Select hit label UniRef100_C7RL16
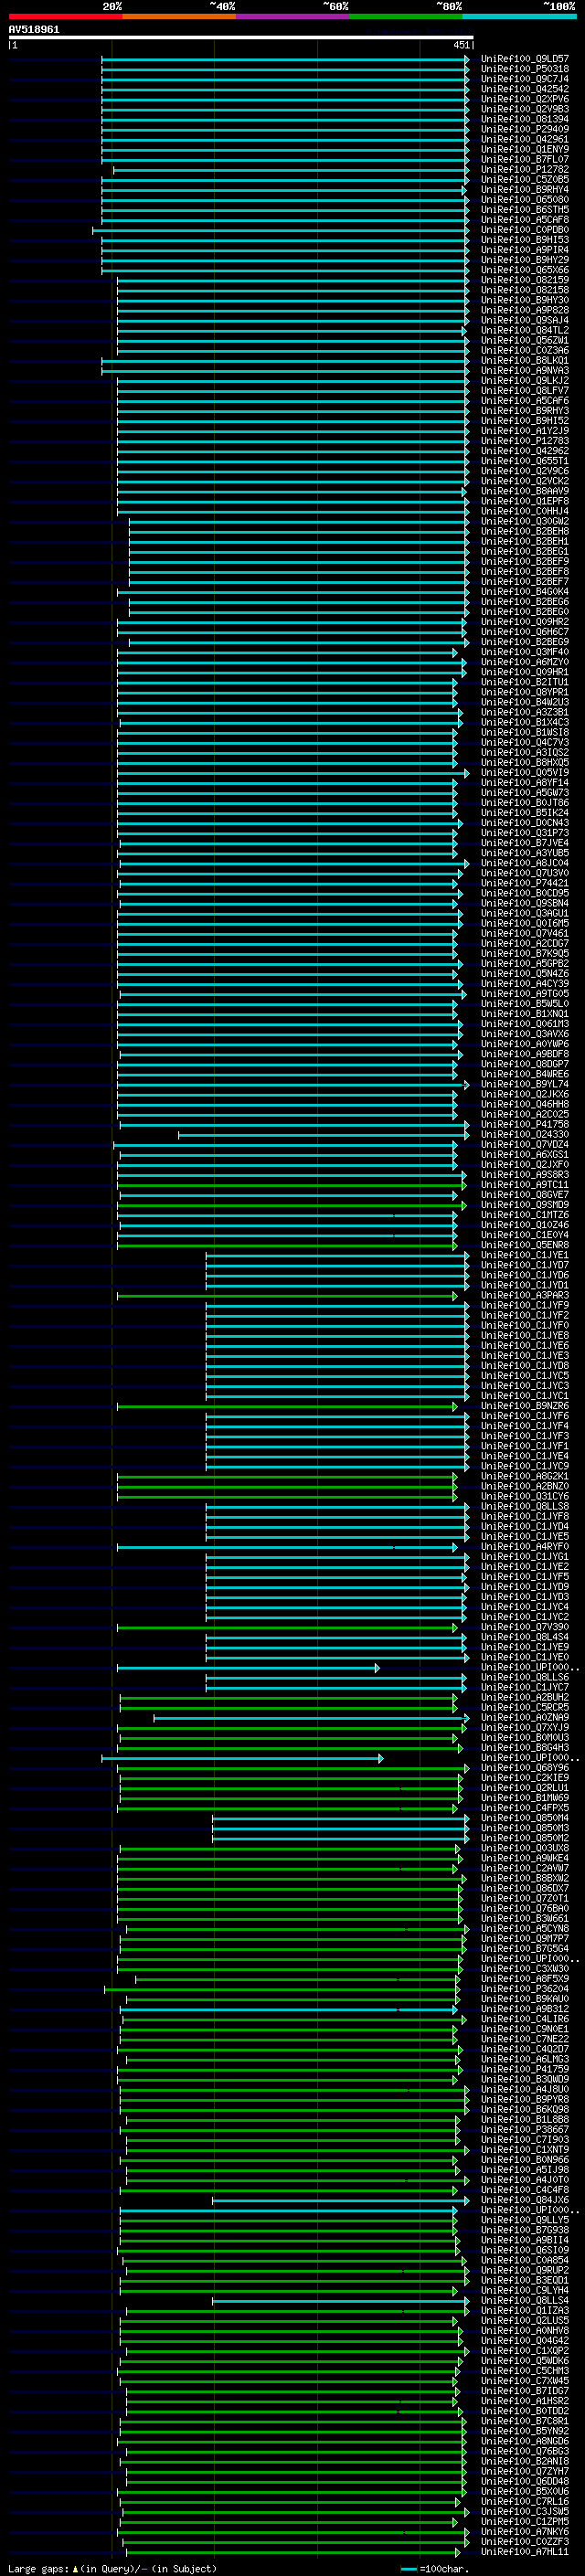 pos(525,2503)
